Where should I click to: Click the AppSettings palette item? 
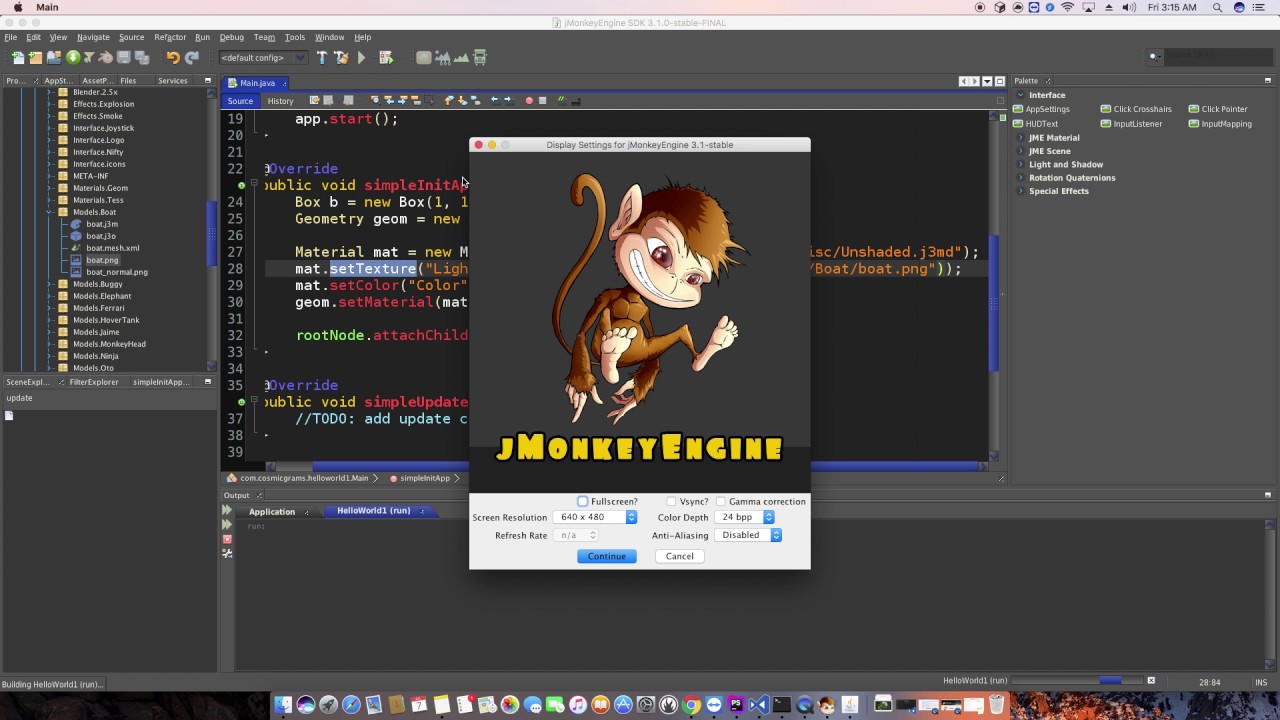[x=1041, y=109]
